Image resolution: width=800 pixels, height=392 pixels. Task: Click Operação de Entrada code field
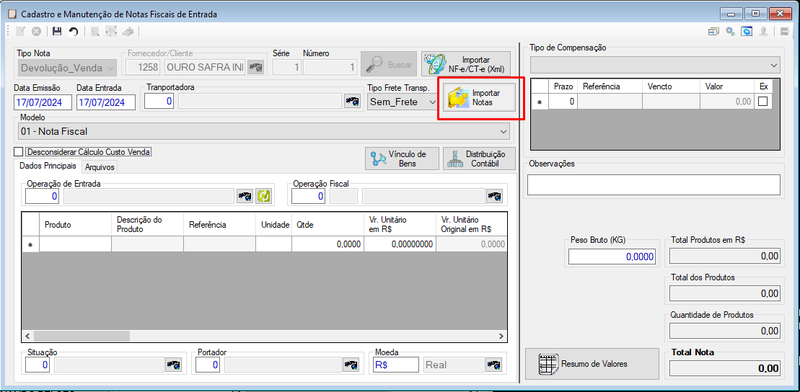(42, 196)
